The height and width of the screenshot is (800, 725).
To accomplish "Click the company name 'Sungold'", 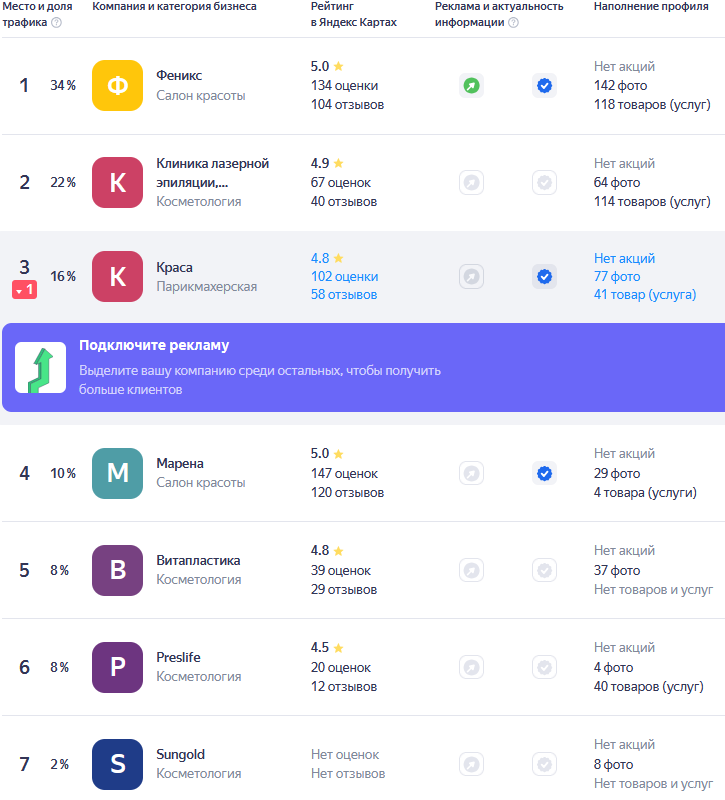I will point(180,754).
